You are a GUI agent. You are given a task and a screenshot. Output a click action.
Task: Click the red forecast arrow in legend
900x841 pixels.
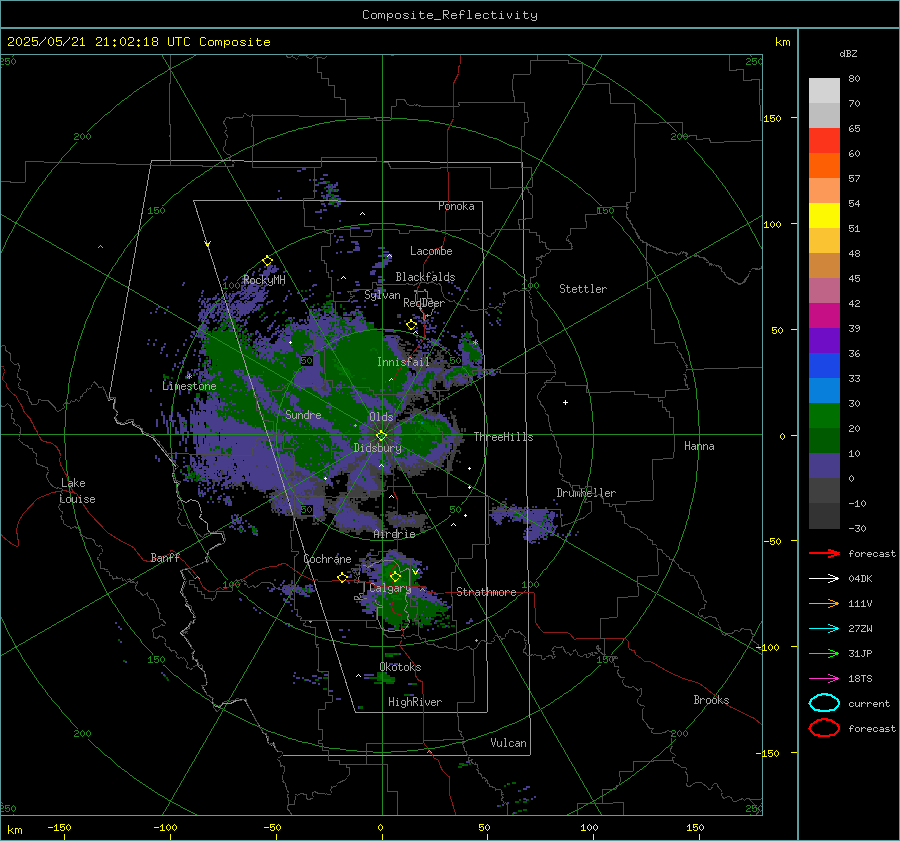(x=824, y=553)
